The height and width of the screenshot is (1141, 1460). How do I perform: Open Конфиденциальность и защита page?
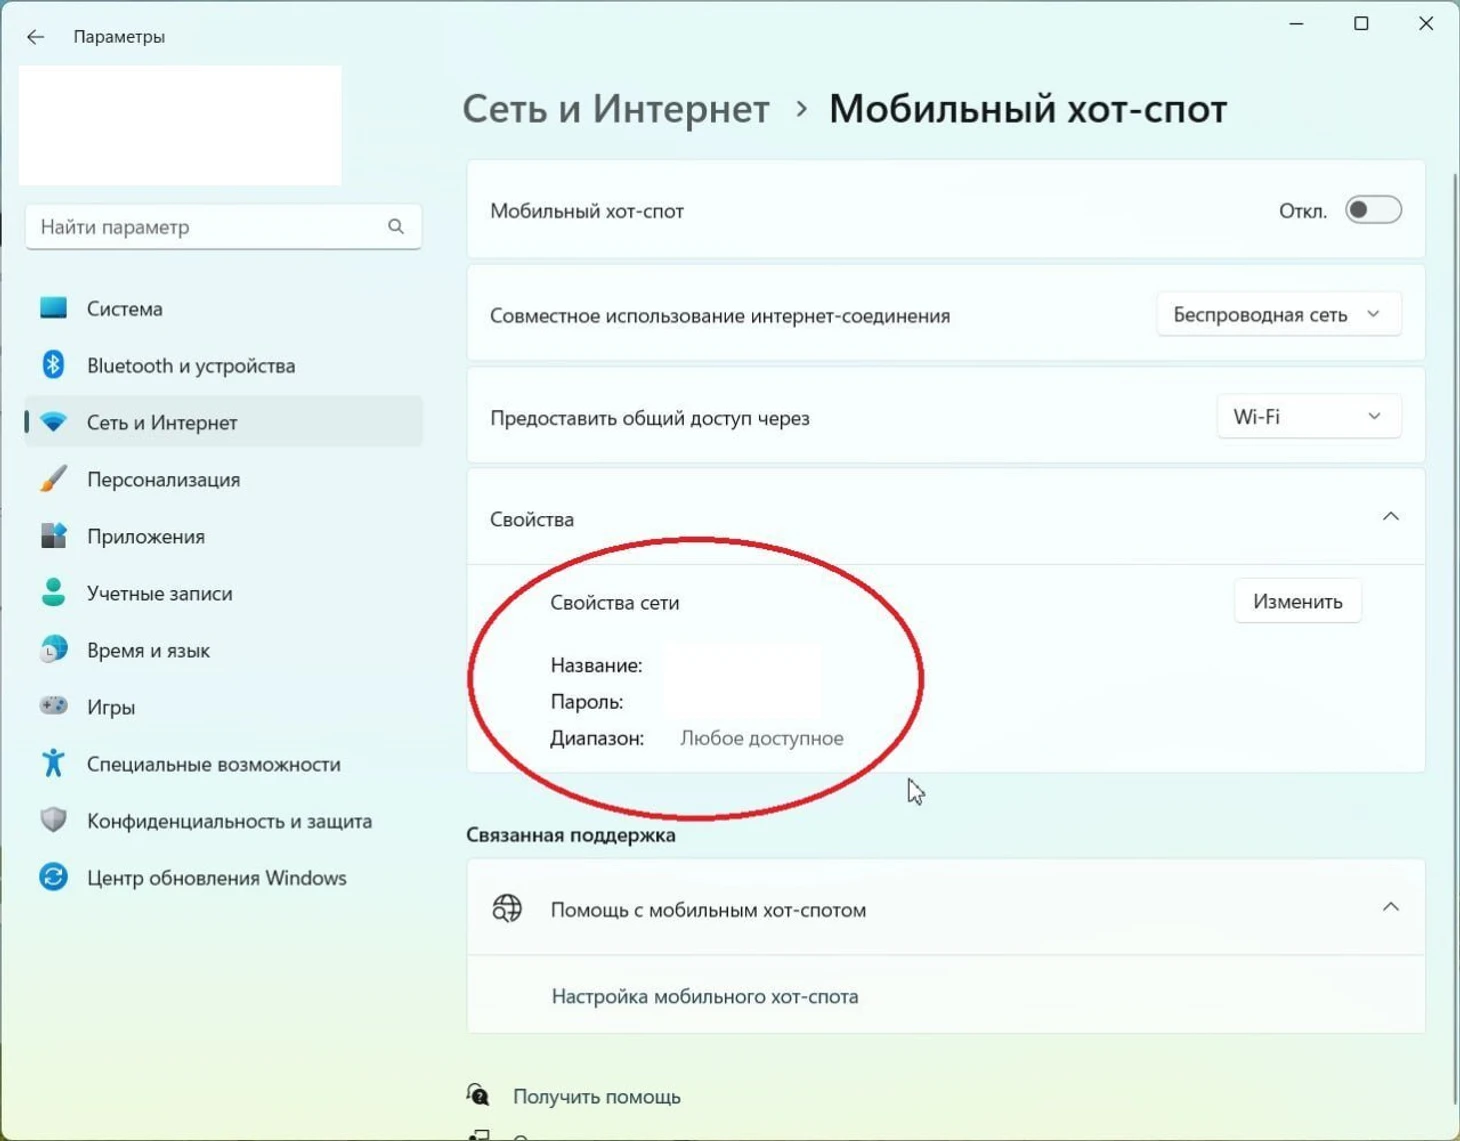223,820
